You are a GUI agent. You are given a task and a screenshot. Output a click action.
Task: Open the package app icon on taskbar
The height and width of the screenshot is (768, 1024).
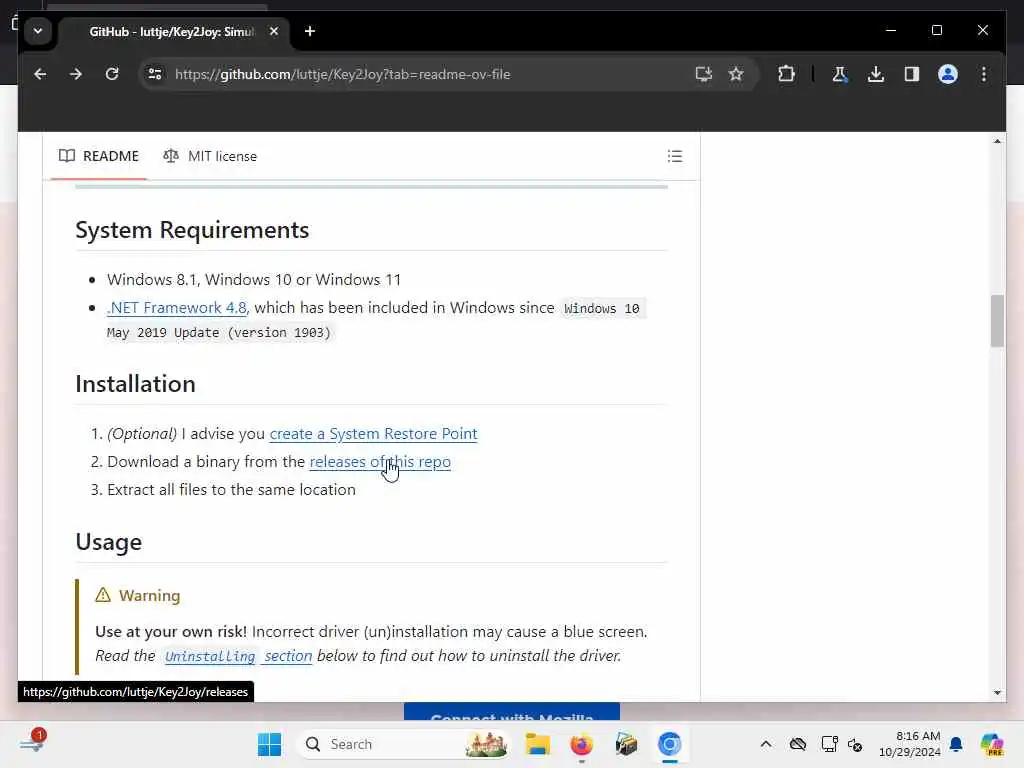[626, 744]
